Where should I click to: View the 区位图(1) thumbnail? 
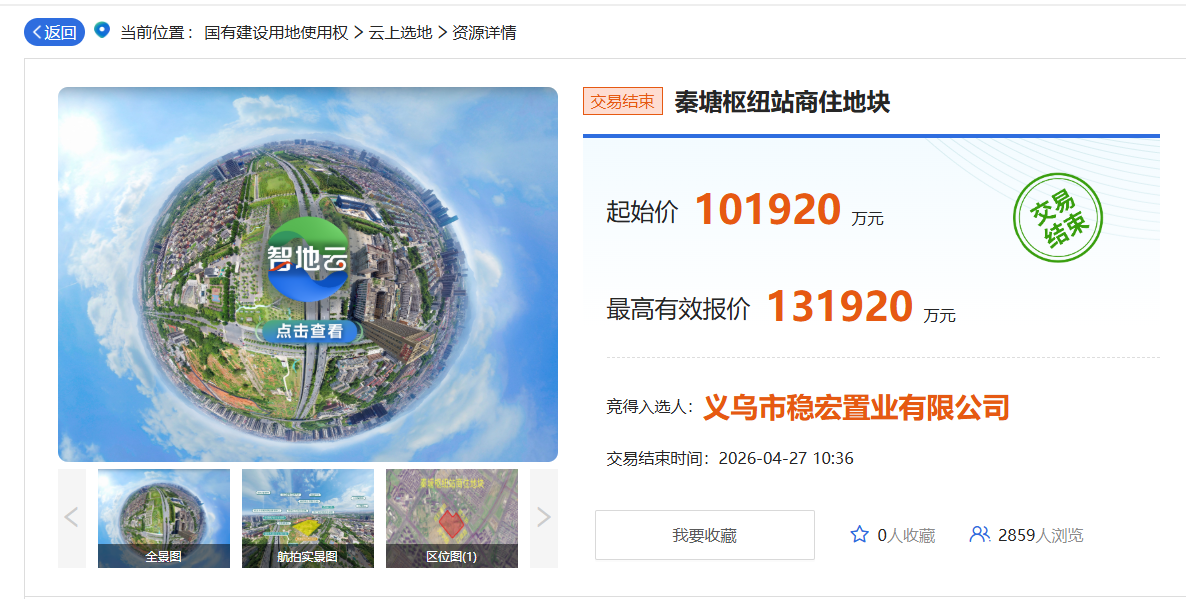tap(452, 518)
